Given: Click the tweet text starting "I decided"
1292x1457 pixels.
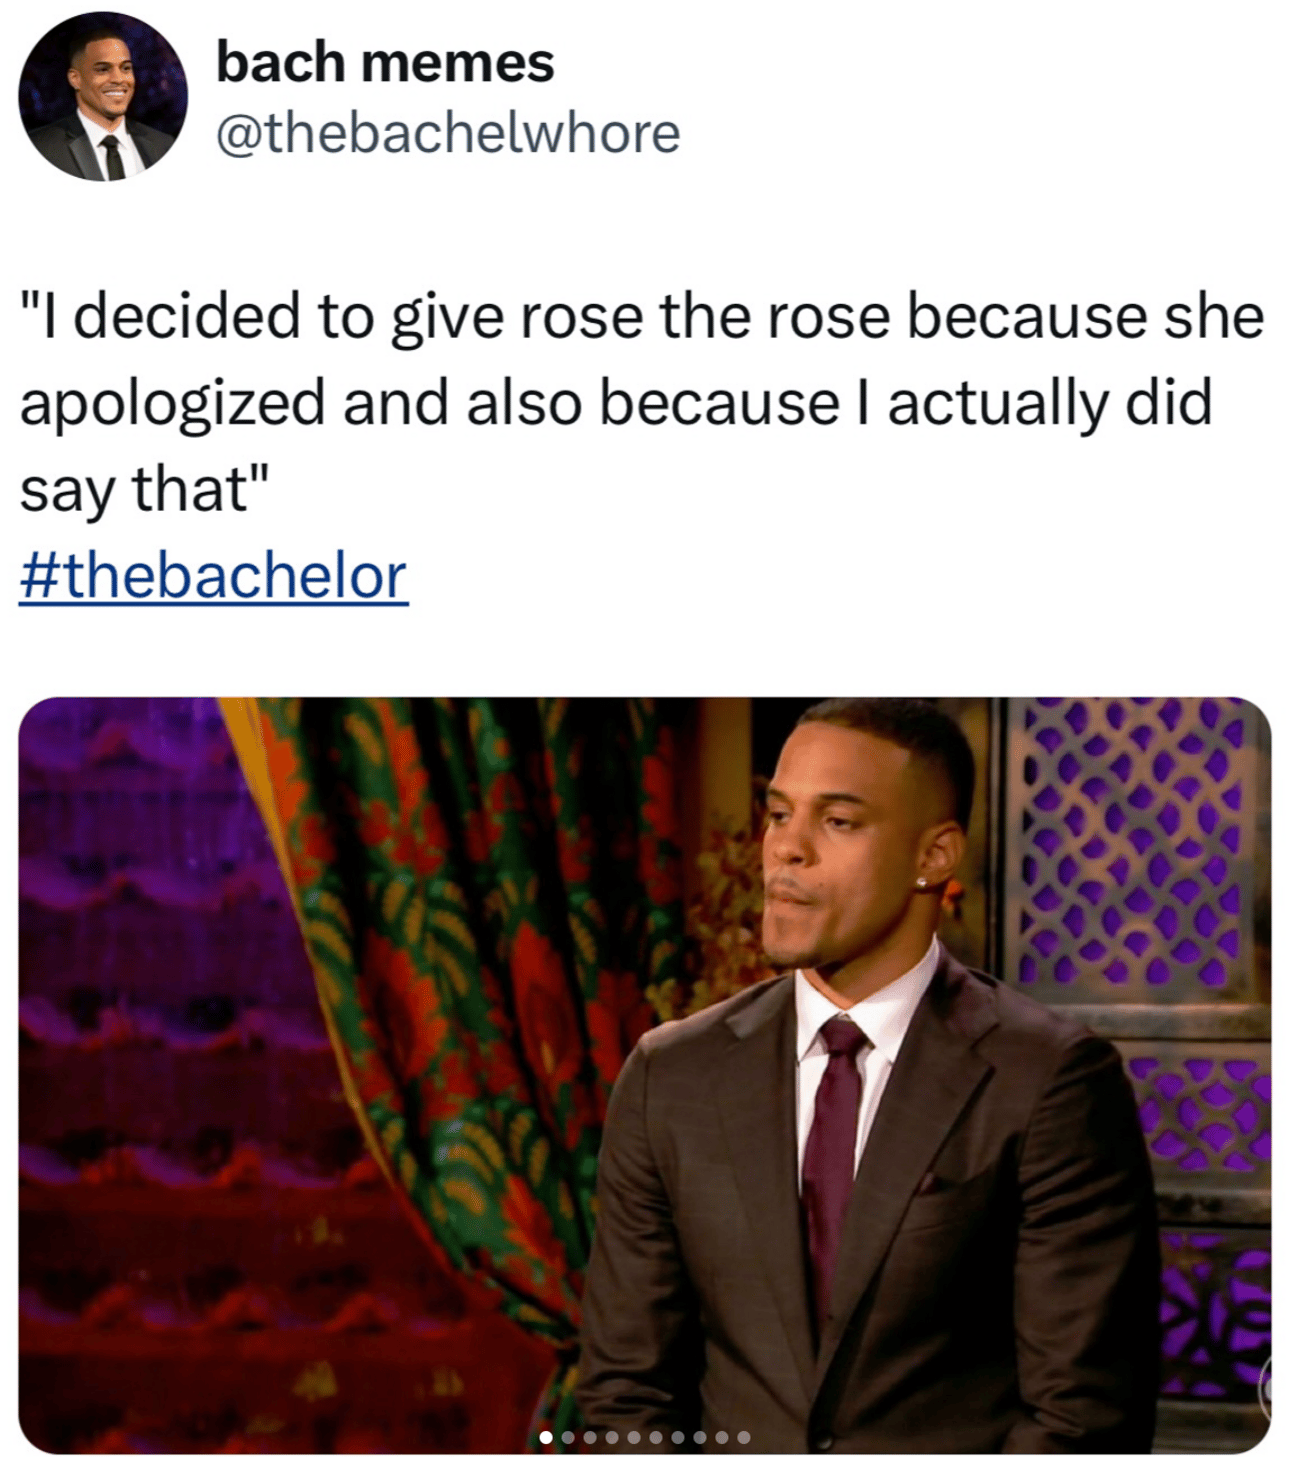Looking at the screenshot, I should coord(642,402).
